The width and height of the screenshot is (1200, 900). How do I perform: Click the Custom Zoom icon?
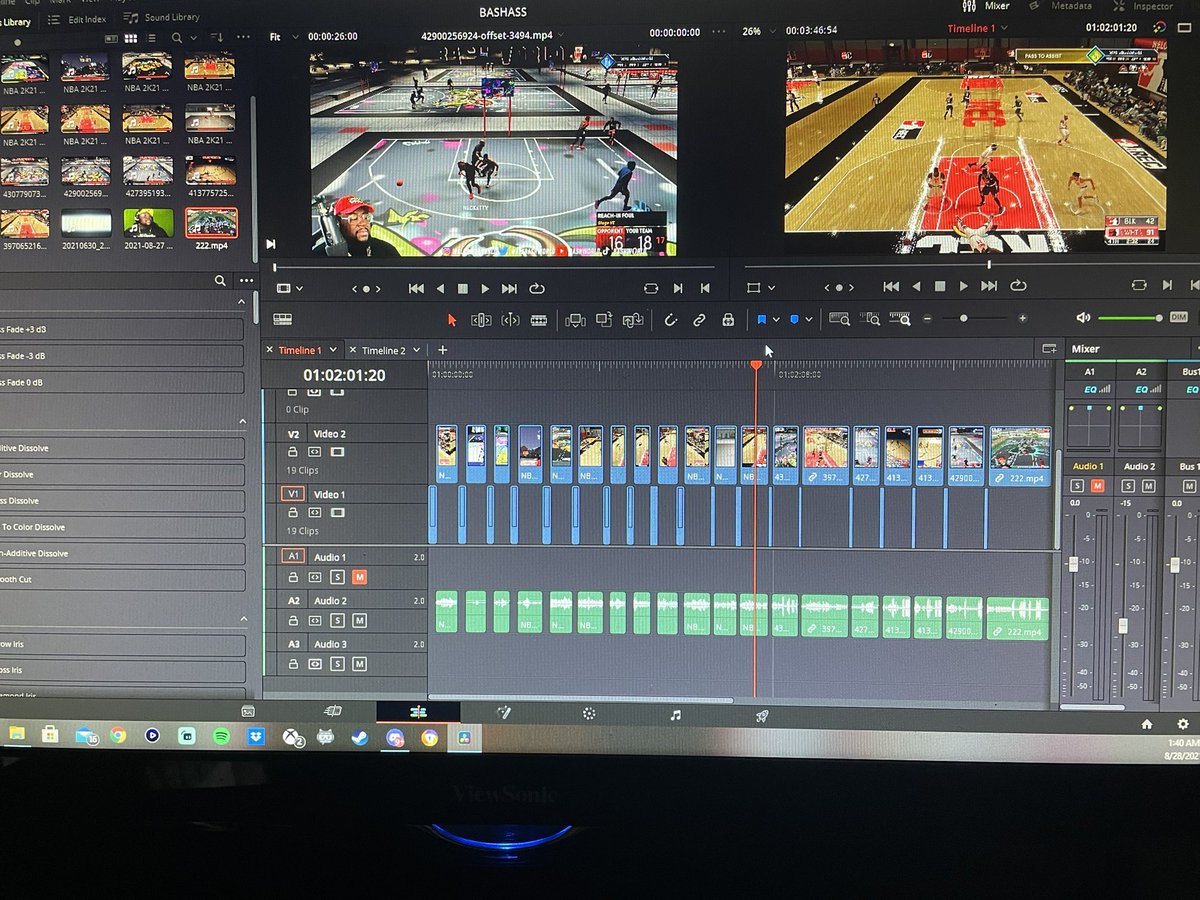(901, 320)
